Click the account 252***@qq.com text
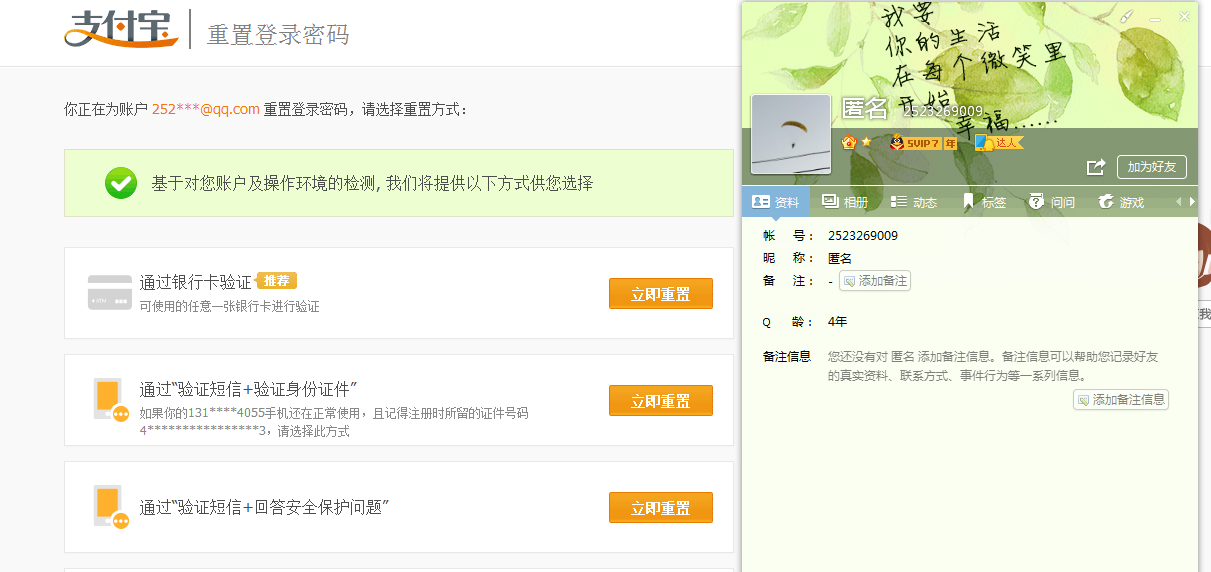This screenshot has height=572, width=1211. point(206,109)
